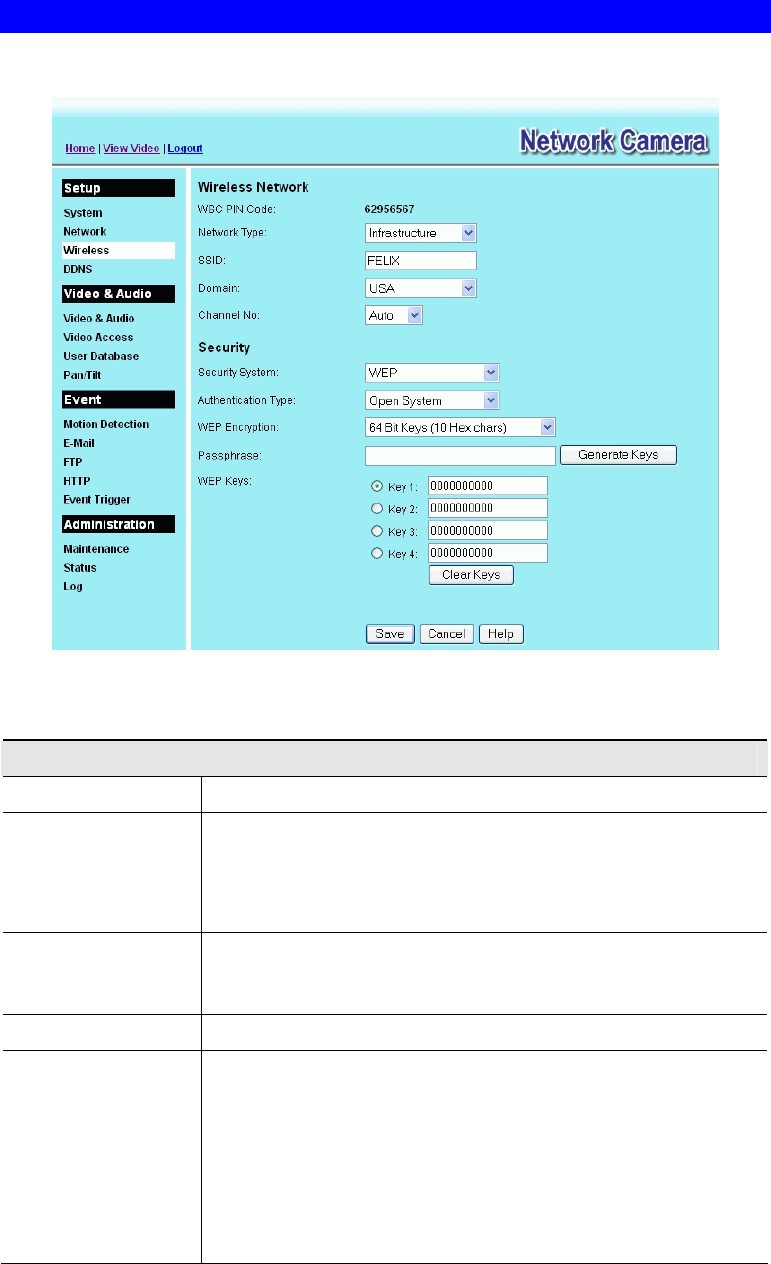Select the Key 4 radio button
Screen dimensions: 771x1264
coord(377,553)
